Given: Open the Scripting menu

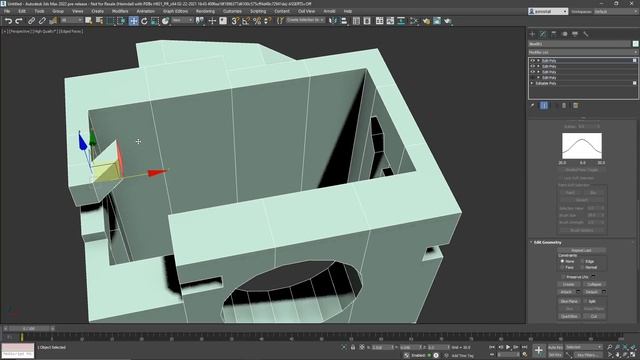Looking at the screenshot, I should tap(258, 11).
